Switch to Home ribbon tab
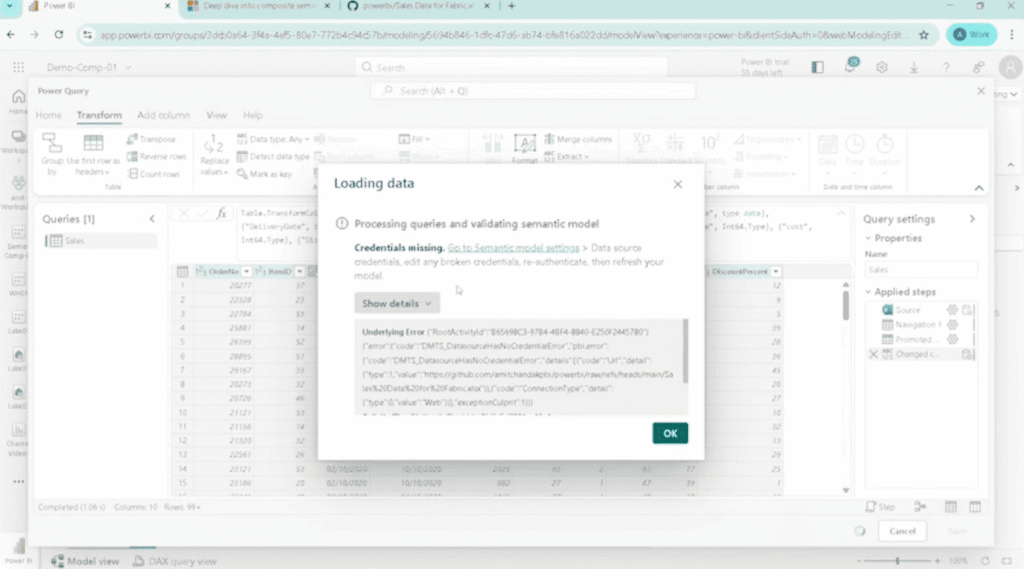Image resolution: width=1024 pixels, height=569 pixels. [48, 115]
